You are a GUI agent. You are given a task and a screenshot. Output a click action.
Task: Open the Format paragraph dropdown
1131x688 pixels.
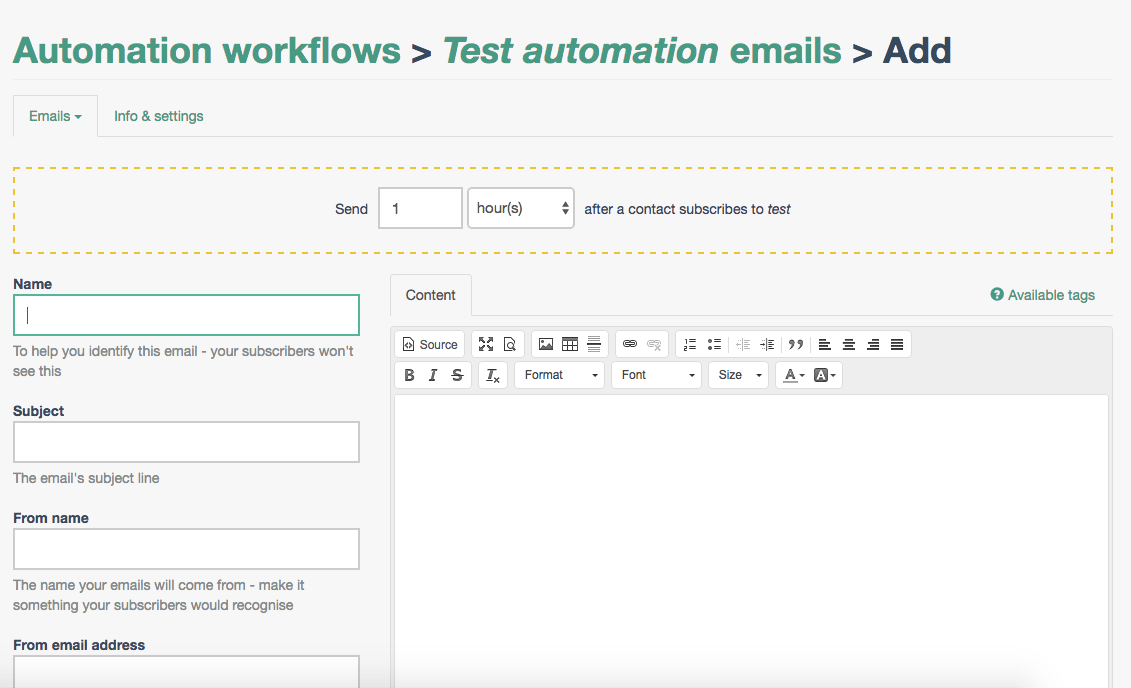click(x=559, y=375)
